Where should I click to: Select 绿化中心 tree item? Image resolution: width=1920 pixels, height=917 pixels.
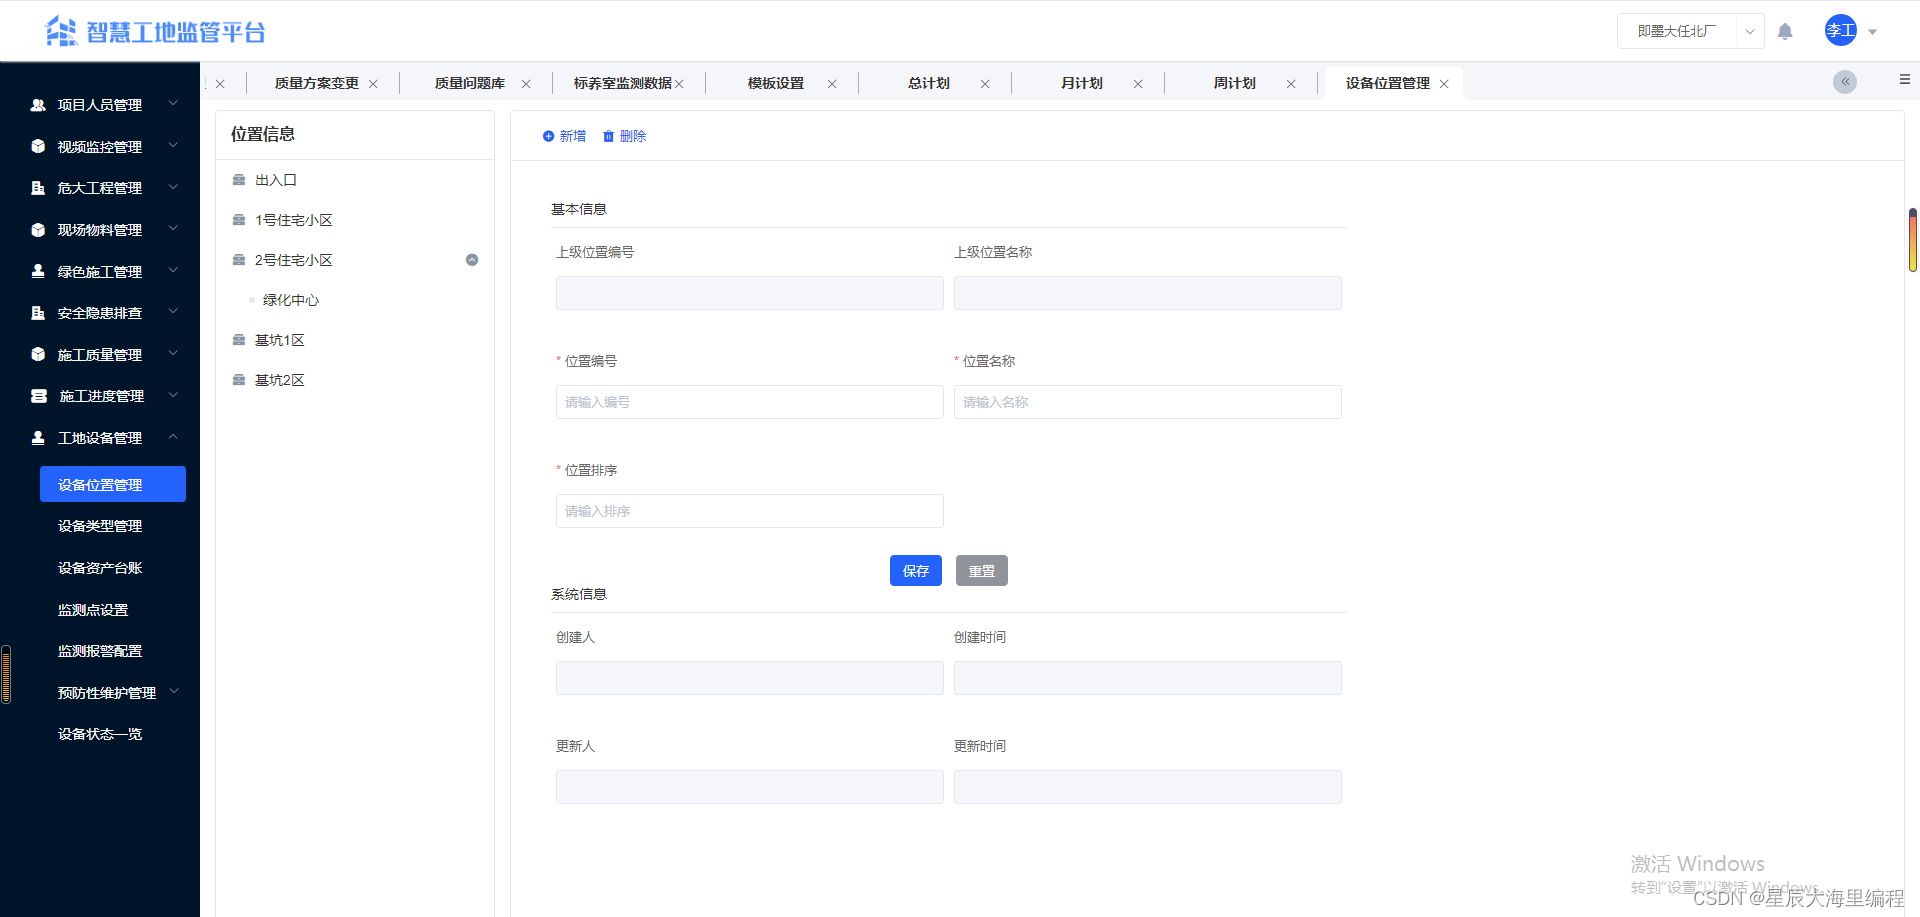point(290,300)
